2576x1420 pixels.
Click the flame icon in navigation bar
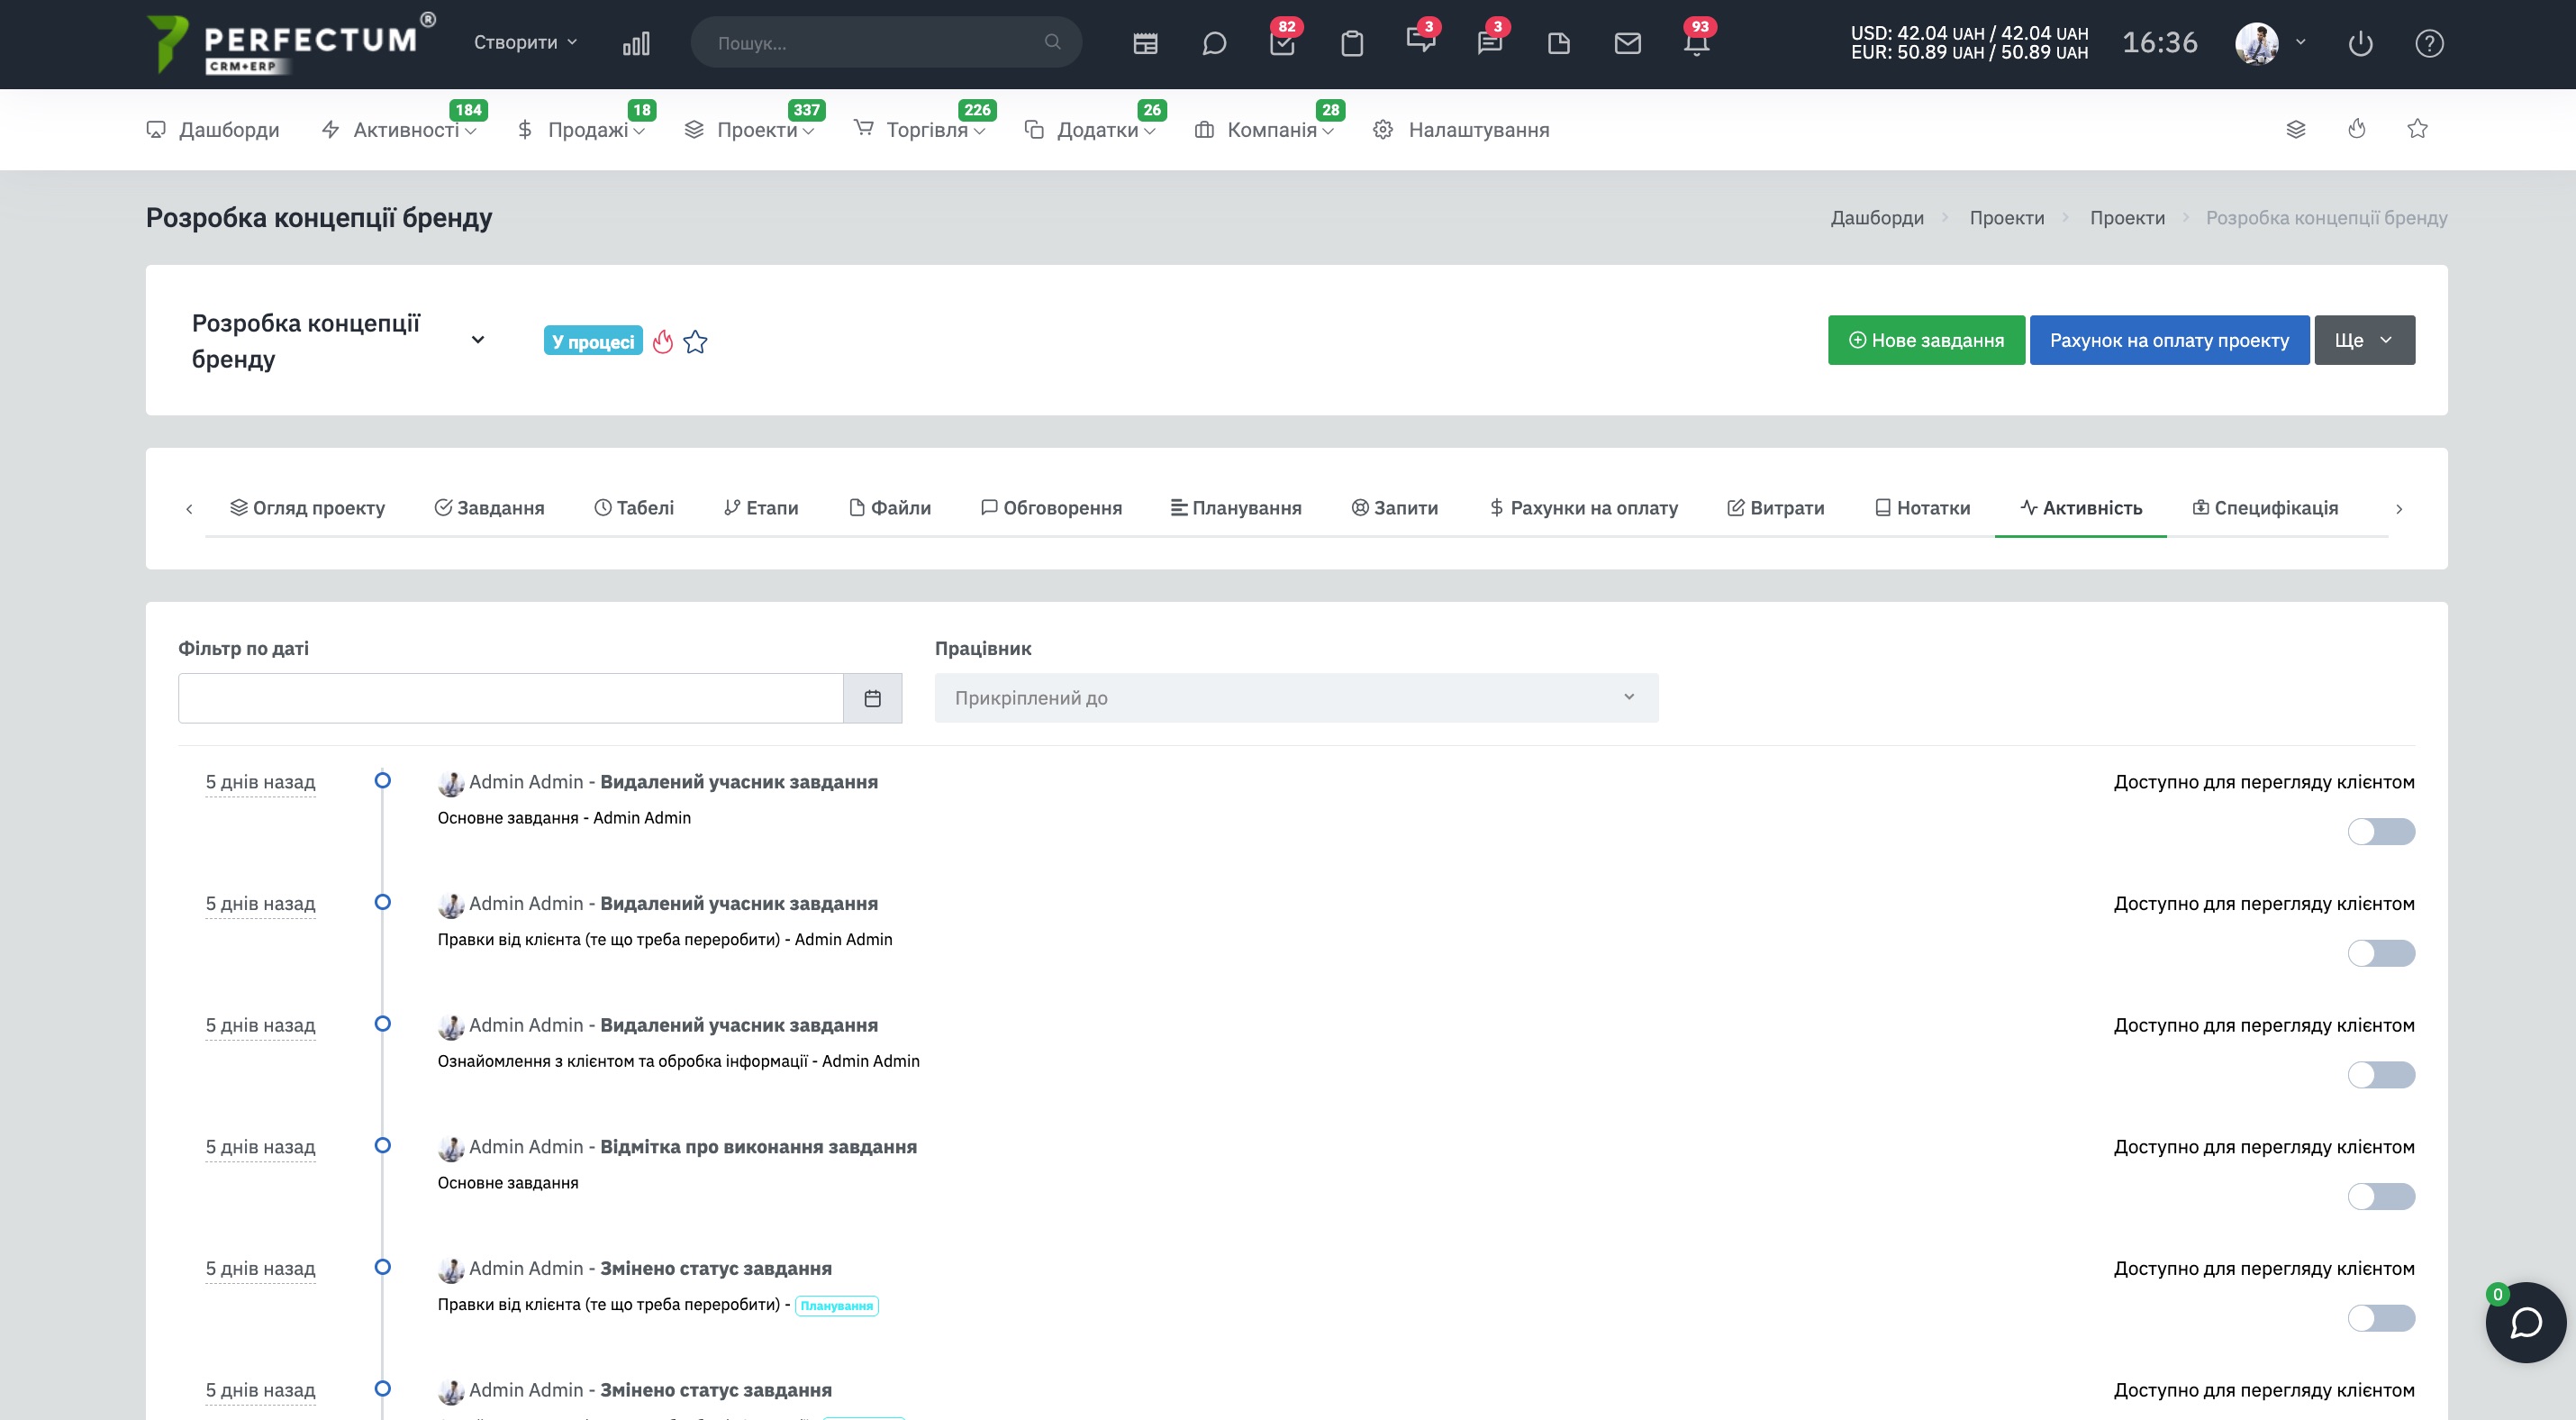click(x=2357, y=128)
